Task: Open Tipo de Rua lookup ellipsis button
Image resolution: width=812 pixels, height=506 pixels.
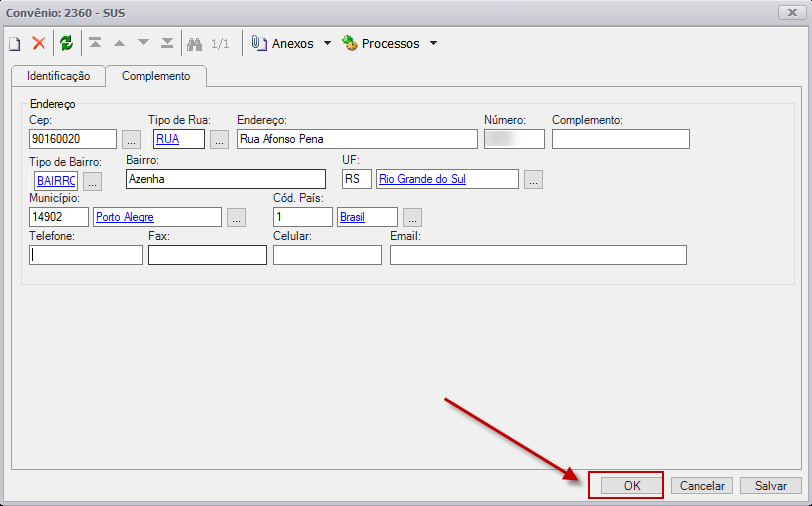Action: click(x=220, y=139)
